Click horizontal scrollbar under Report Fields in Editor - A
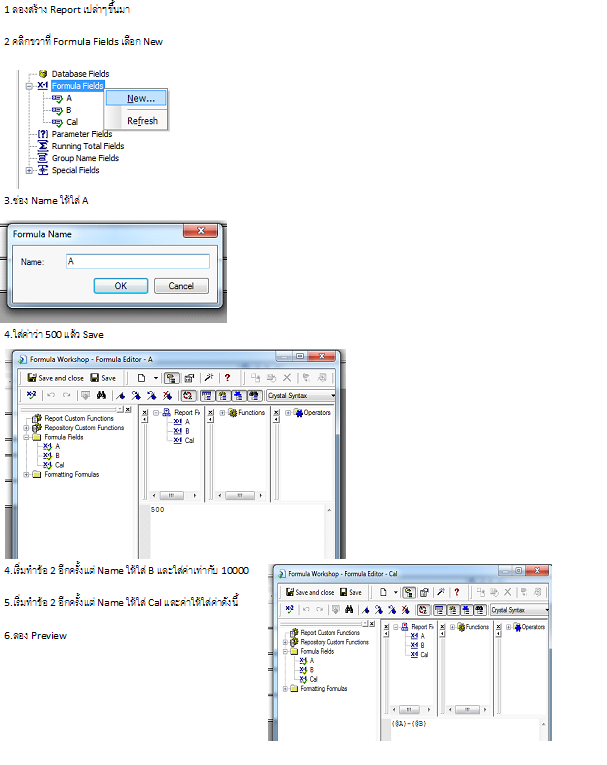Viewport: 607px width, 765px height. [x=174, y=496]
